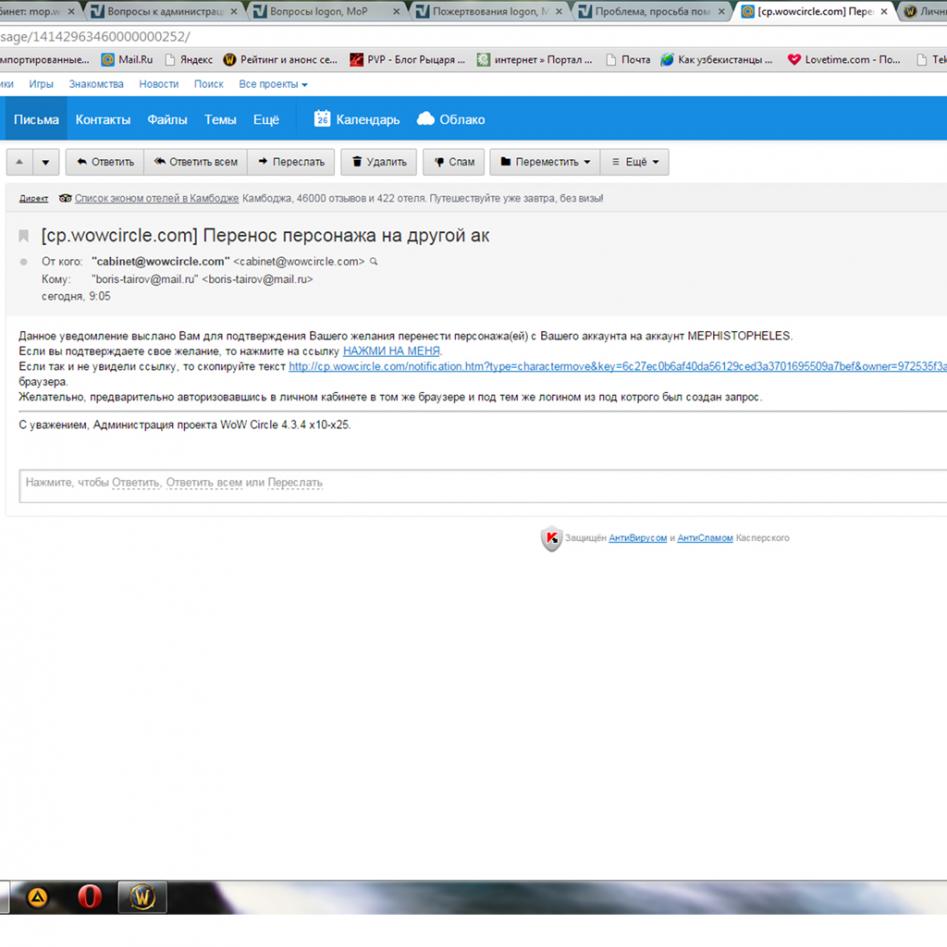The width and height of the screenshot is (947, 947).
Task: Click the quick reply input field
Action: (x=480, y=483)
